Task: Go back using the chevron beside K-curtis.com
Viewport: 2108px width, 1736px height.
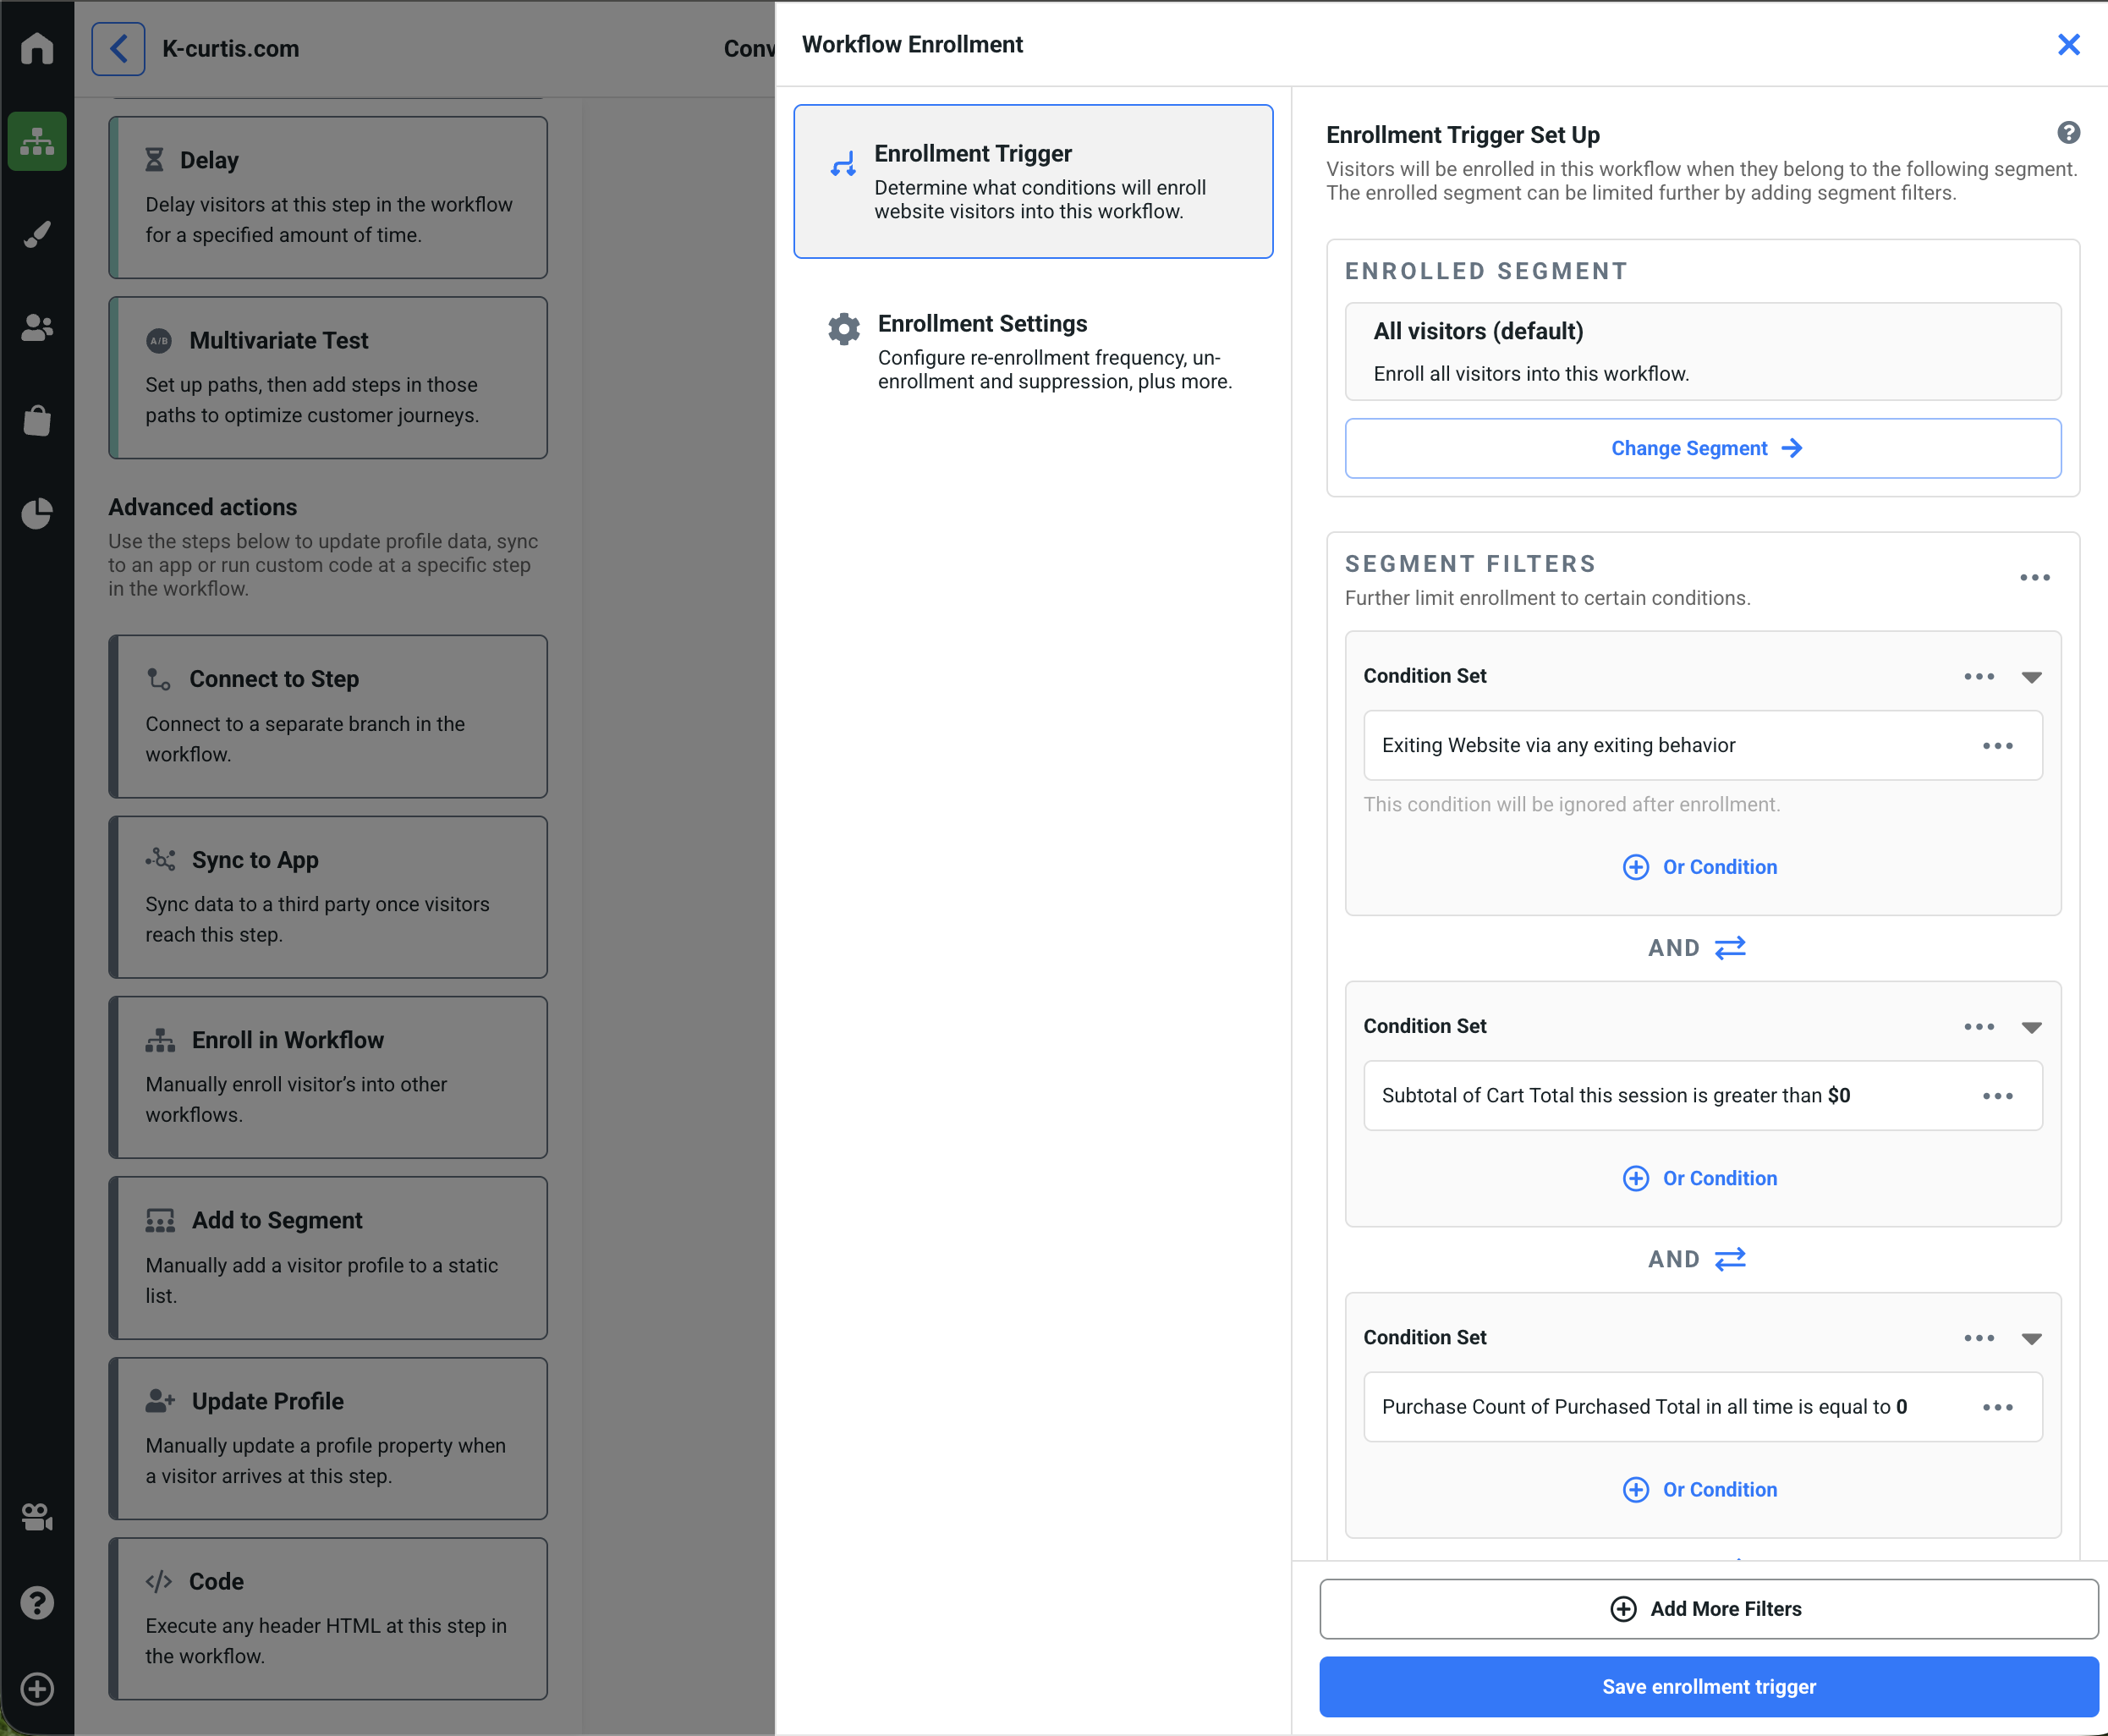Action: (118, 48)
